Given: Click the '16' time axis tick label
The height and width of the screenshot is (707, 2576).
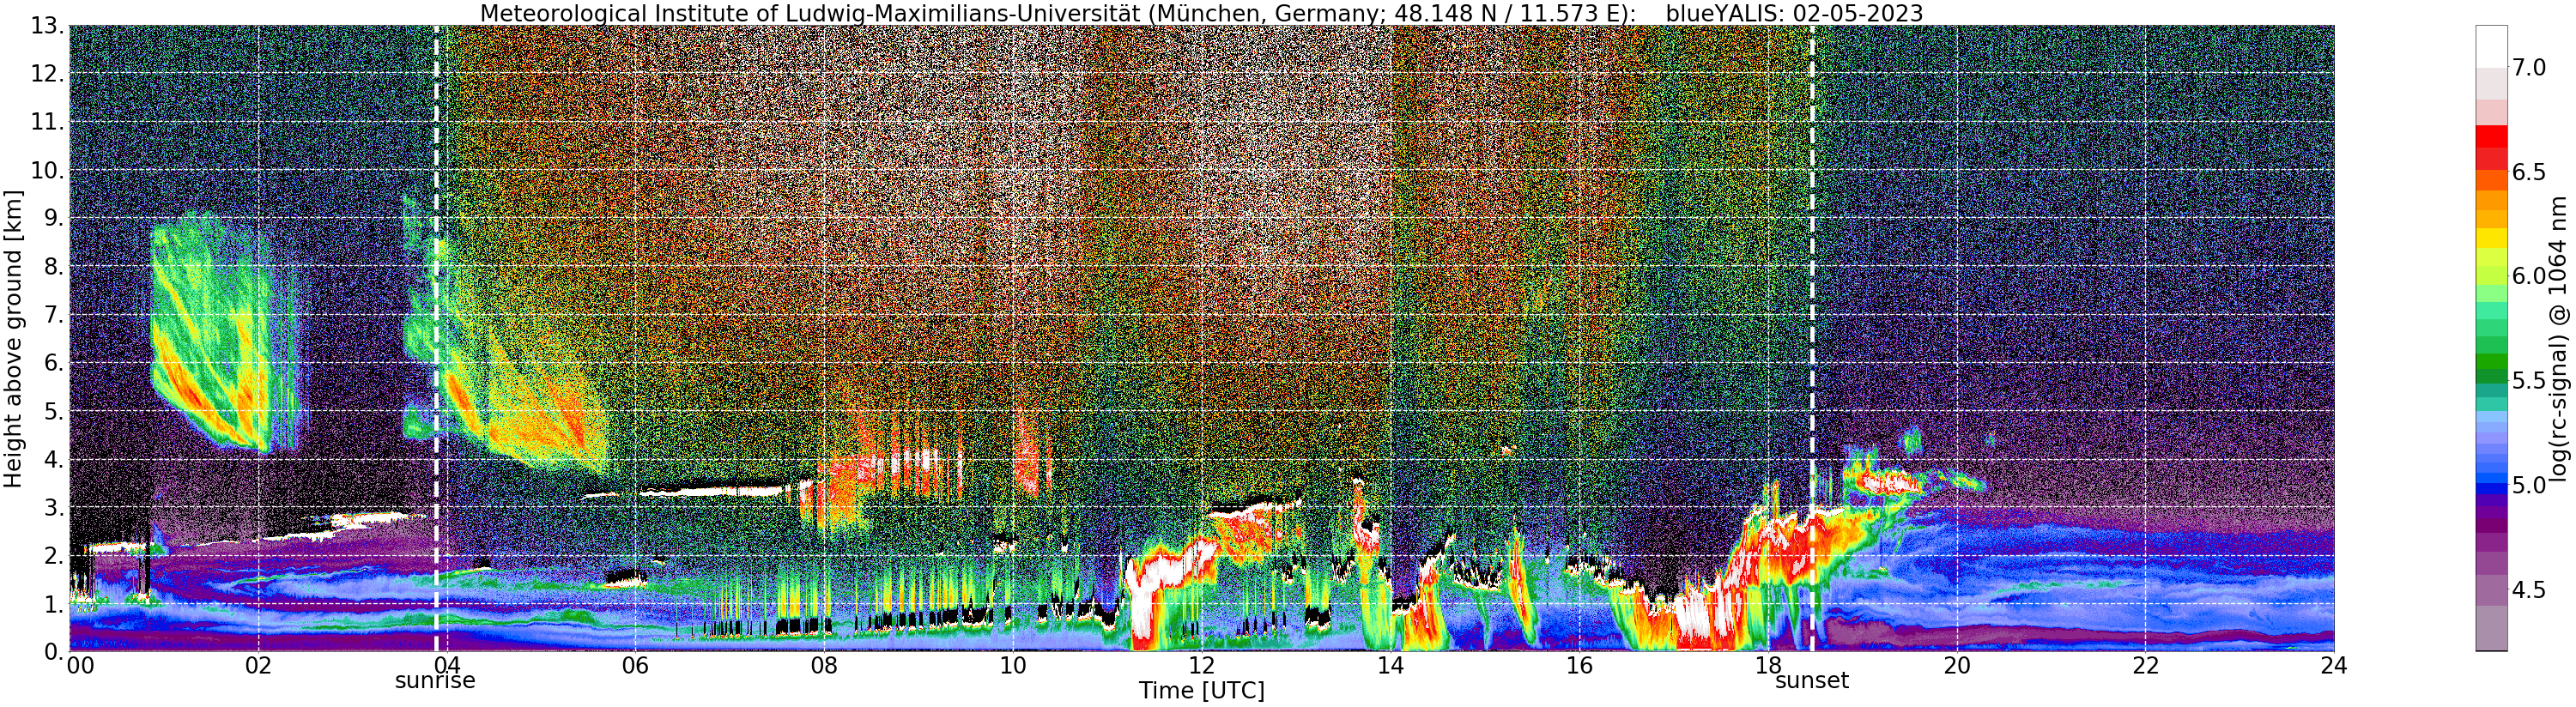Looking at the screenshot, I should point(1579,666).
